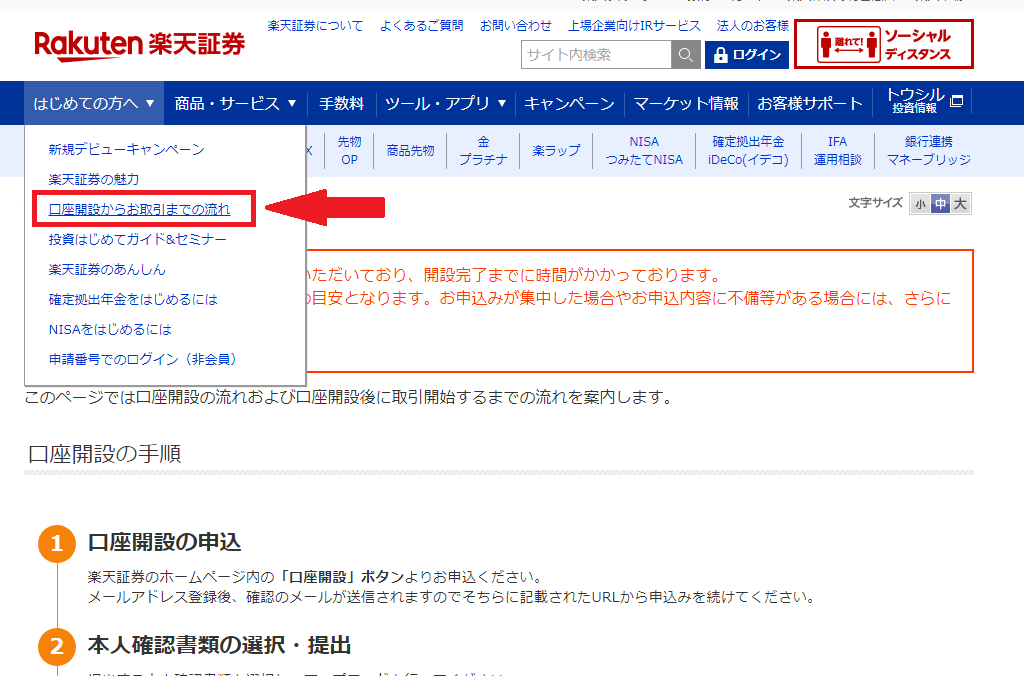Select 投資はじめてガイド&セミナー in the dropdown
The width and height of the screenshot is (1024, 676).
(137, 240)
